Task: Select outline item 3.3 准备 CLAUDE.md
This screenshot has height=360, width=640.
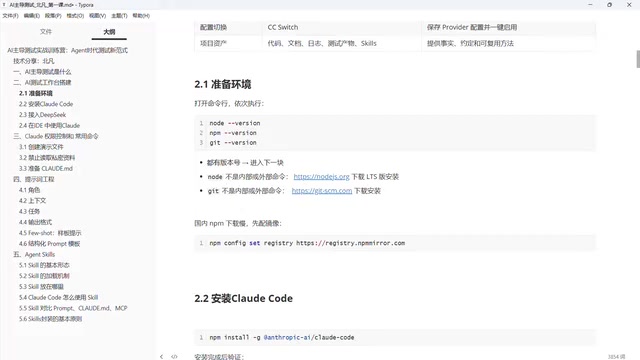Action: (x=45, y=169)
